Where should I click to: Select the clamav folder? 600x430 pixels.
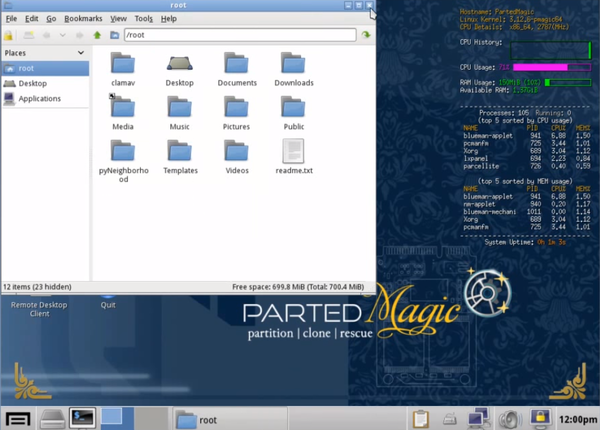pyautogui.click(x=123, y=69)
